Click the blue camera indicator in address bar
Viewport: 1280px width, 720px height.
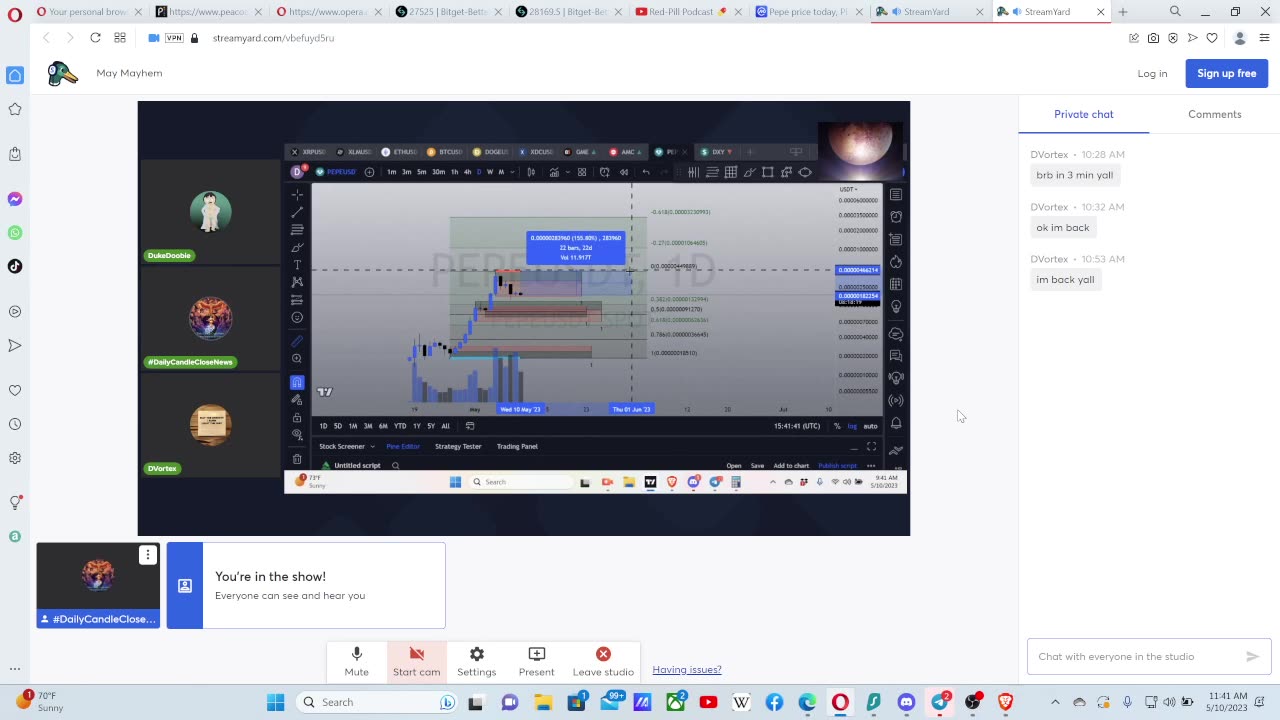tap(154, 37)
